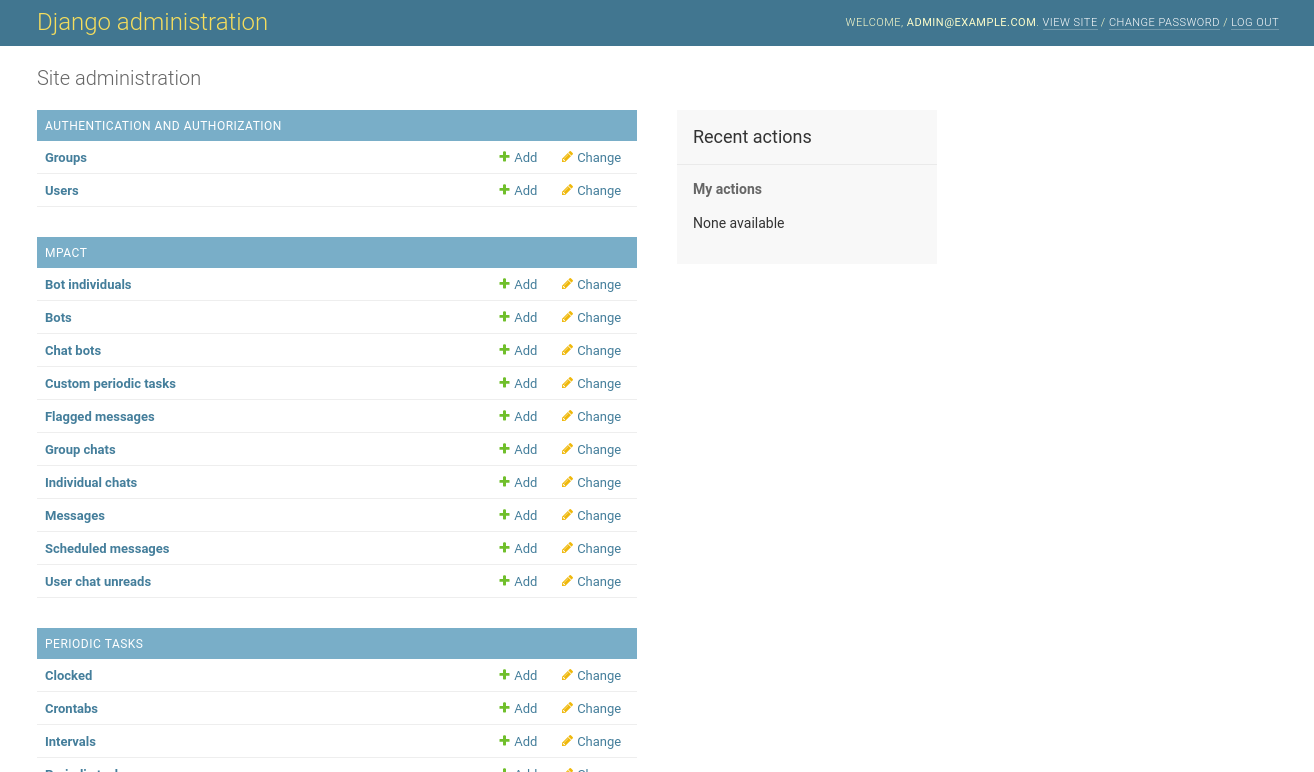Click the plus icon for Flagged messages
This screenshot has width=1314, height=772.
(x=505, y=416)
